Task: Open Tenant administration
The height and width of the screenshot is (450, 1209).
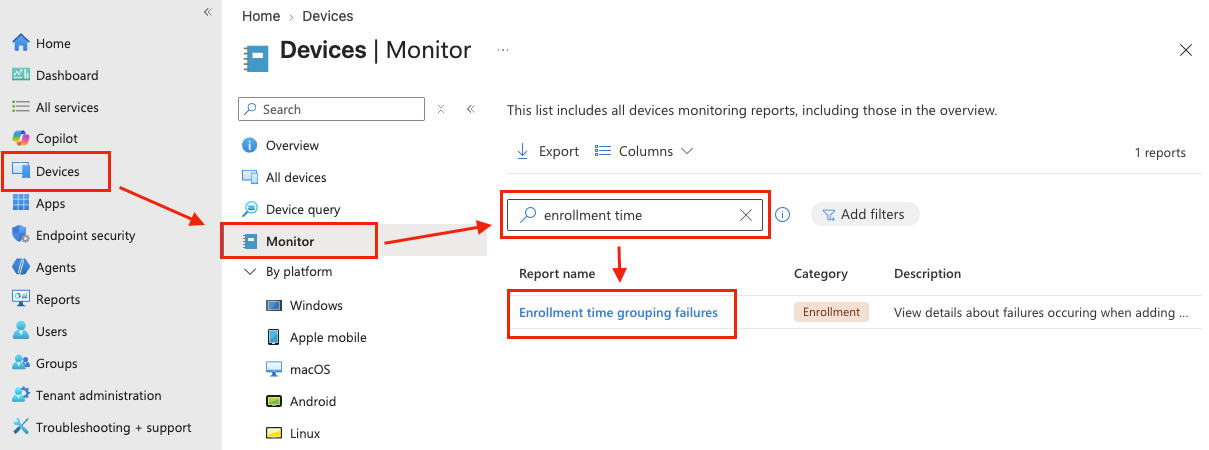Action: click(x=98, y=395)
